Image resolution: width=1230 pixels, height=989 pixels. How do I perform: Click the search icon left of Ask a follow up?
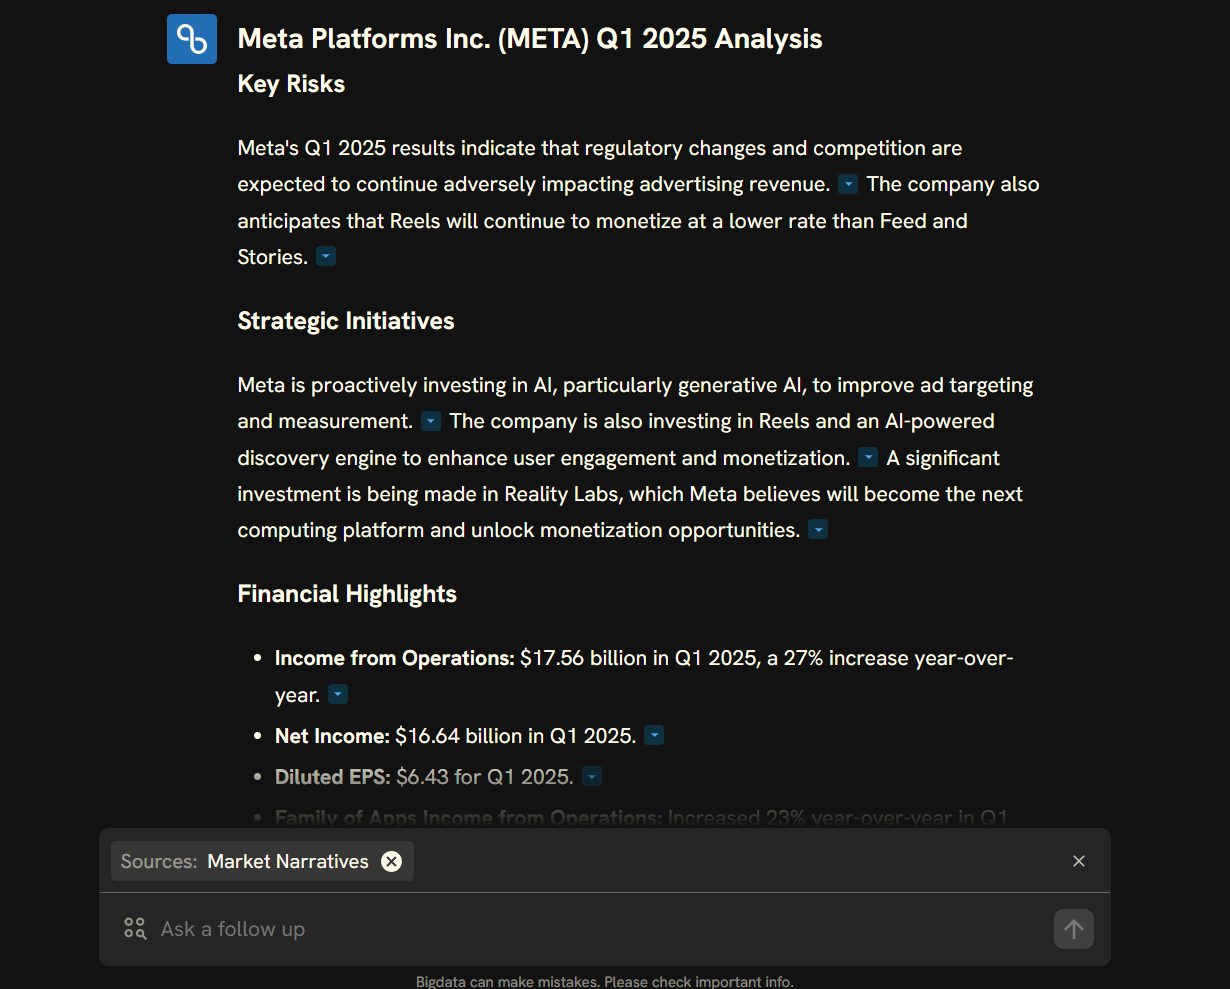point(135,929)
